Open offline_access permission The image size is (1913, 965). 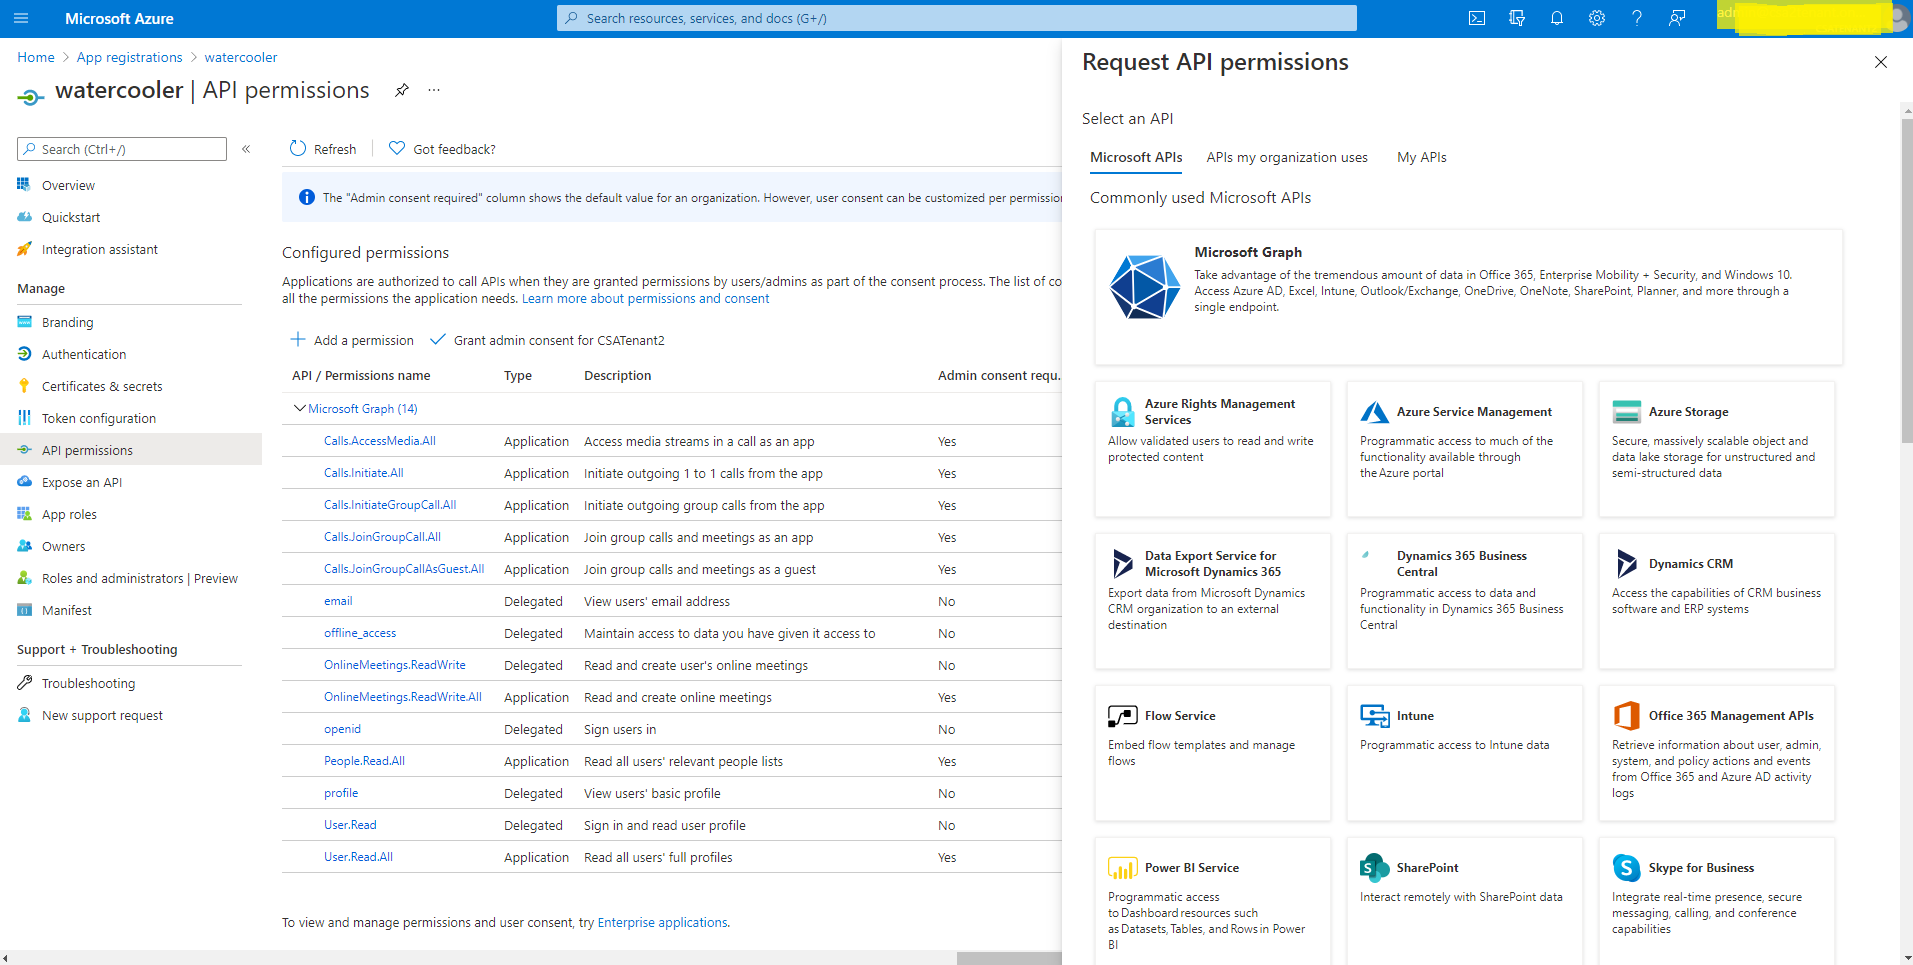[x=360, y=633]
